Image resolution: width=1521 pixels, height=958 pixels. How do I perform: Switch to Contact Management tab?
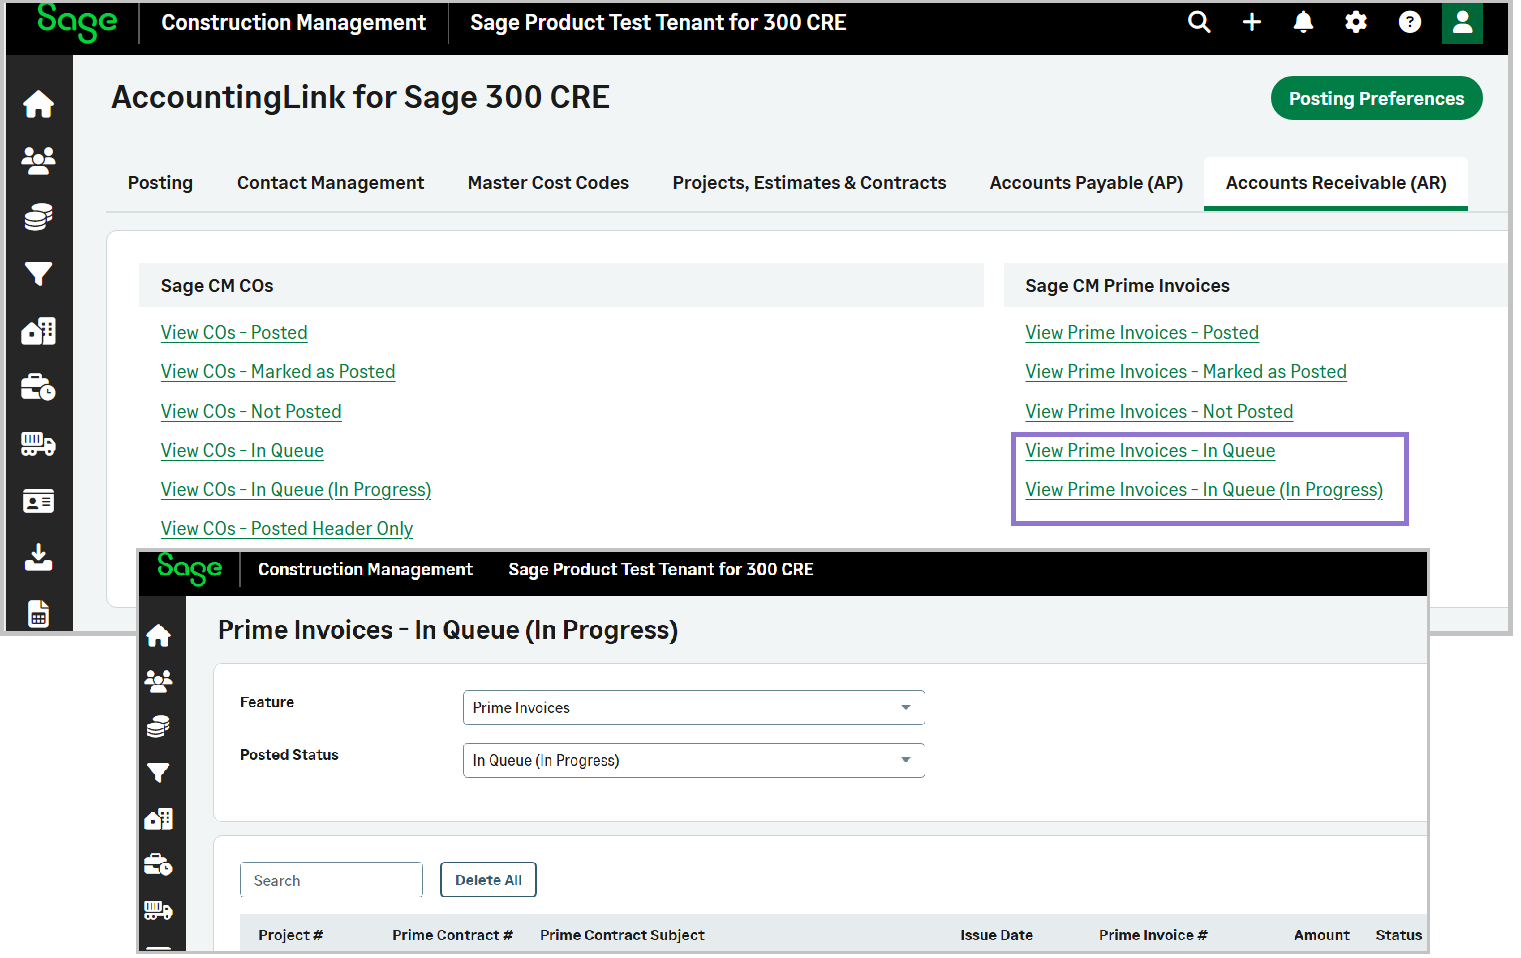click(331, 183)
